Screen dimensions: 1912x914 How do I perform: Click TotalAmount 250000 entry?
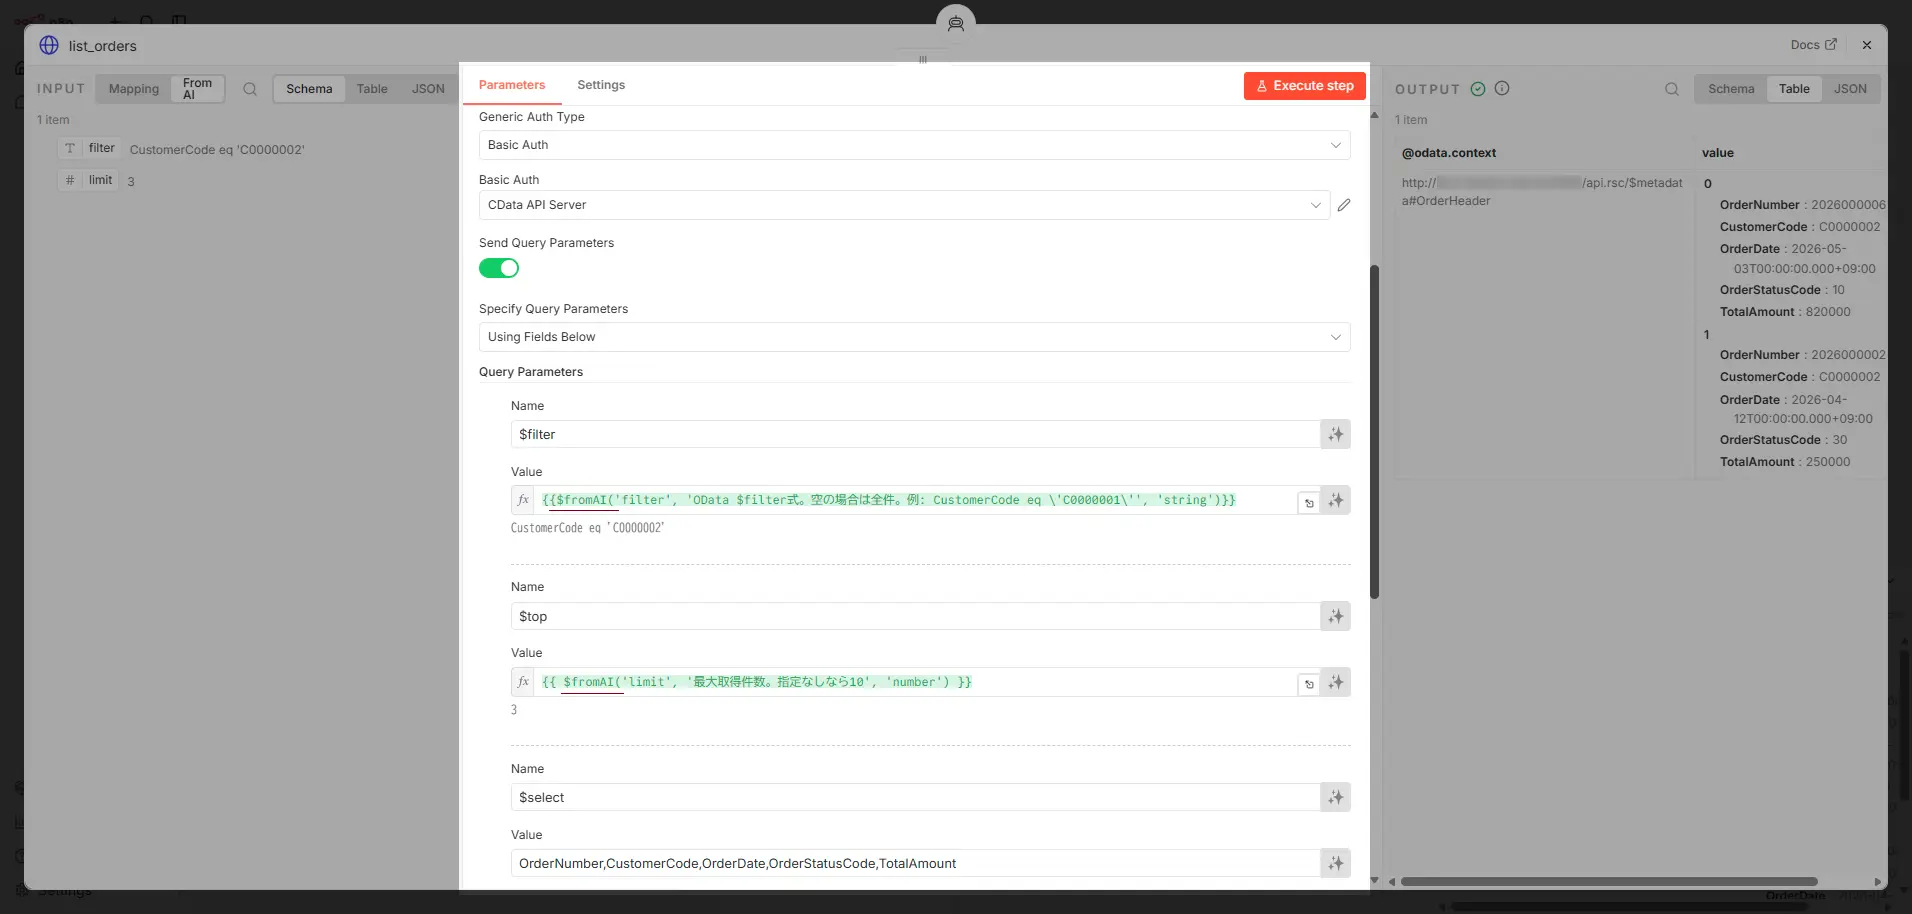click(1785, 462)
